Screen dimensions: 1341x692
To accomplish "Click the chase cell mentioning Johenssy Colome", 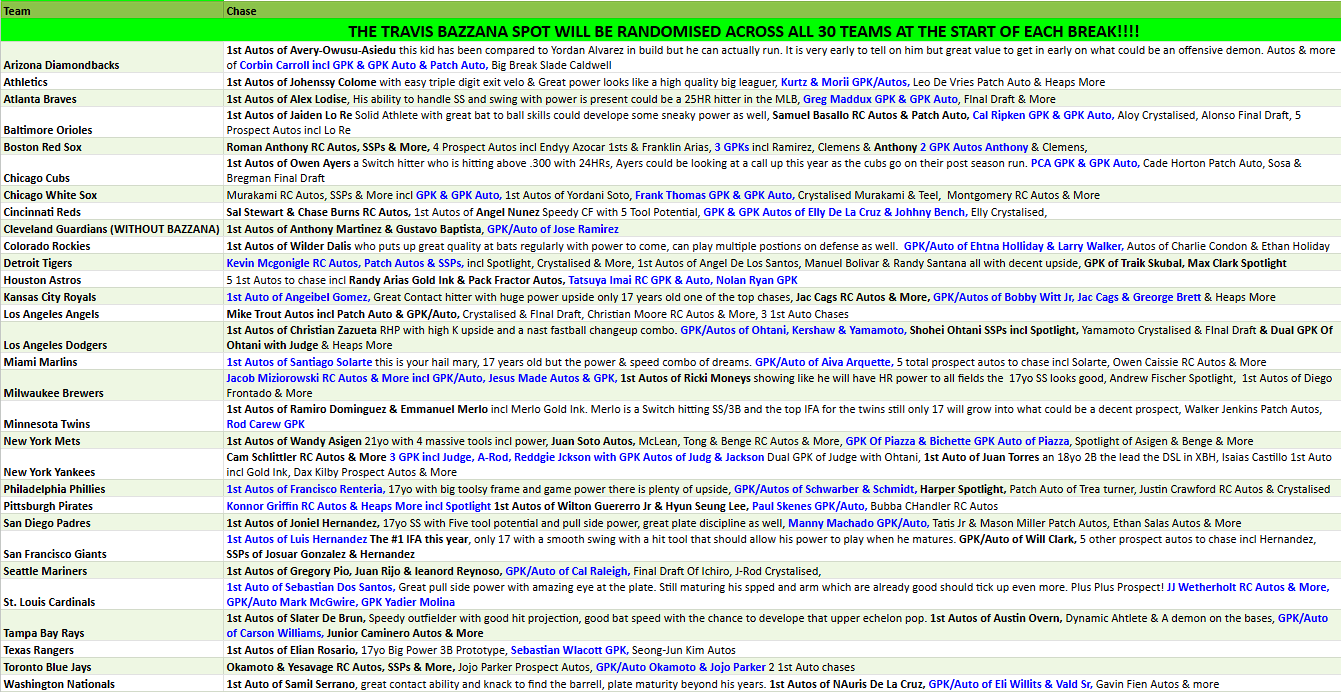I will click(x=782, y=82).
